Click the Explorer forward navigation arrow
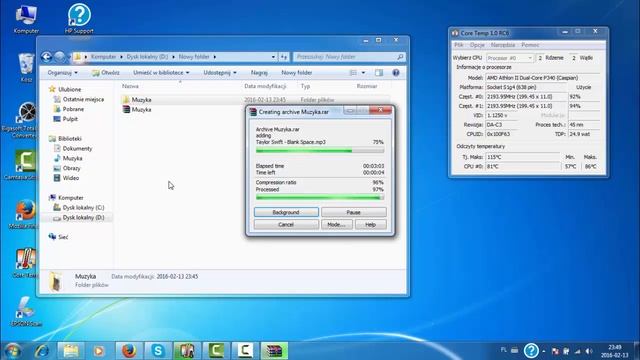The image size is (640, 360). coord(60,57)
